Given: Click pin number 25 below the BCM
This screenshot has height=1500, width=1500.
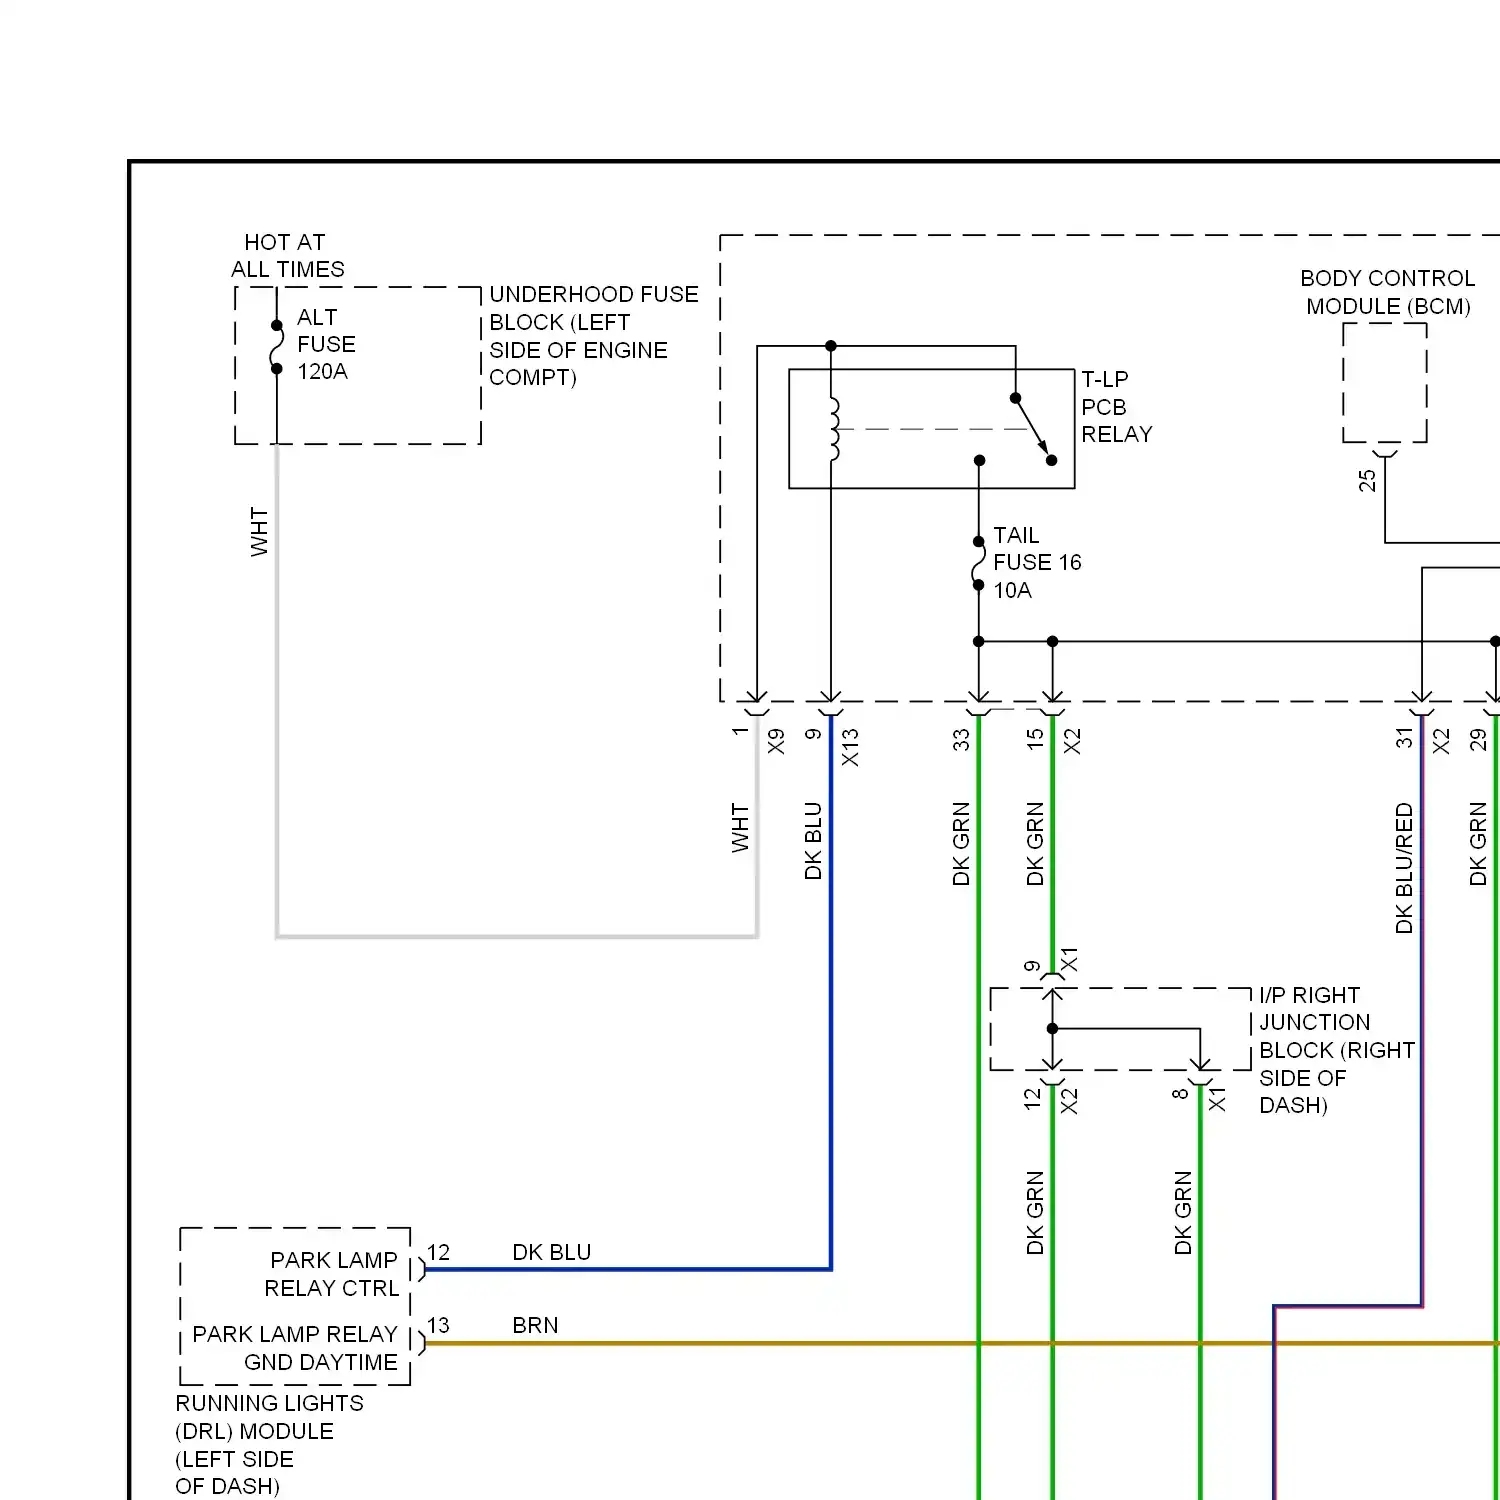Looking at the screenshot, I should pos(1367,481).
